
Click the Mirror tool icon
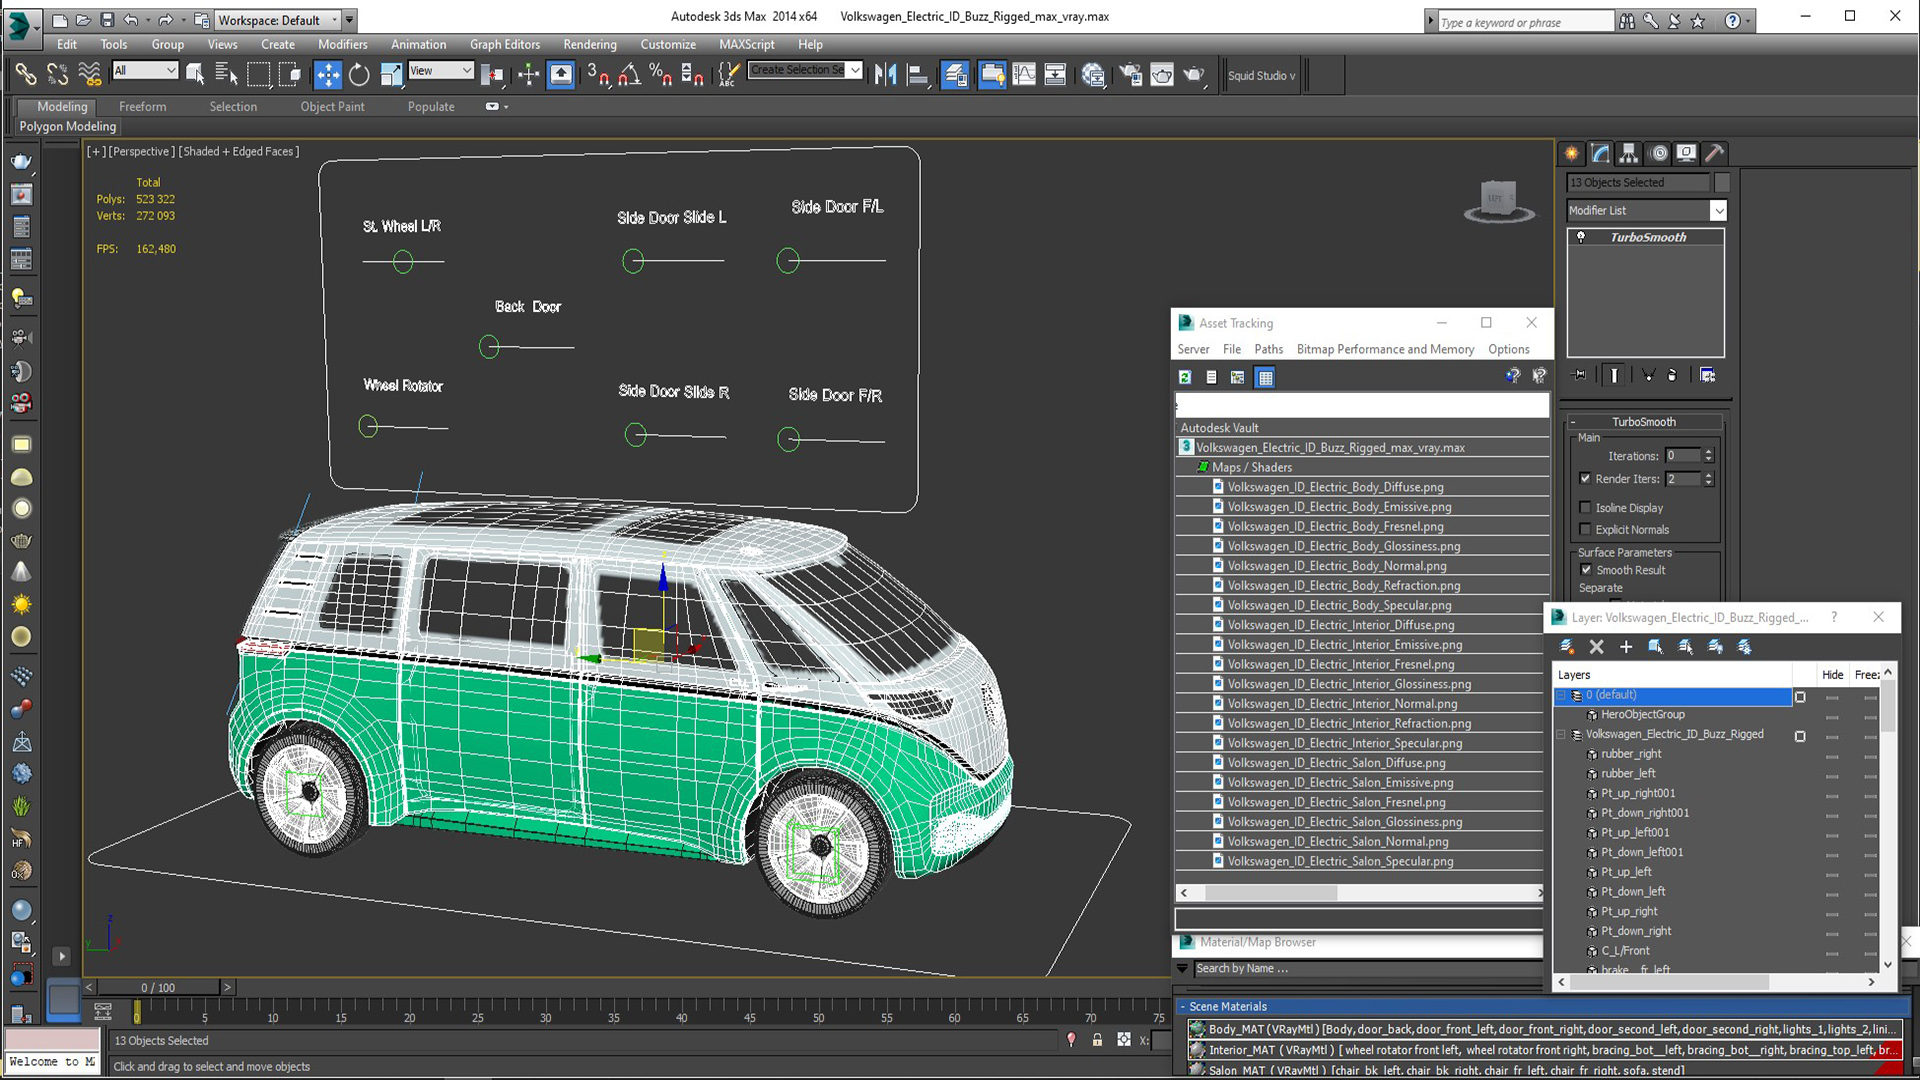coord(885,74)
